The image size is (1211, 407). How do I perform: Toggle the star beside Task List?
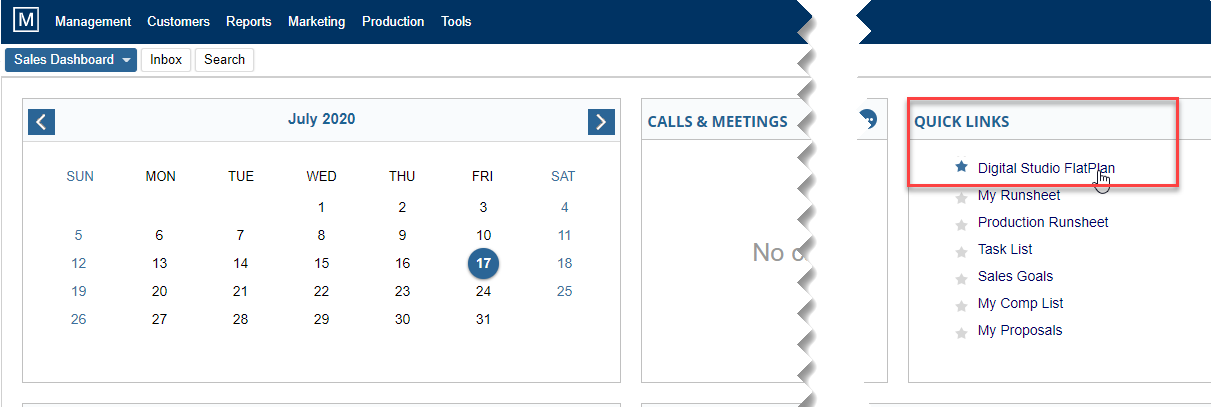click(962, 250)
